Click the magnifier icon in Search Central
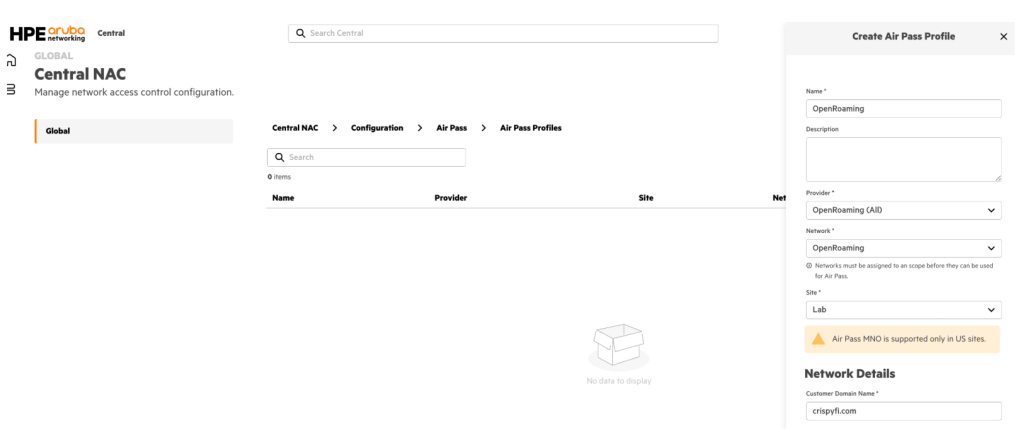Image resolution: width=1023 pixels, height=442 pixels. (300, 33)
